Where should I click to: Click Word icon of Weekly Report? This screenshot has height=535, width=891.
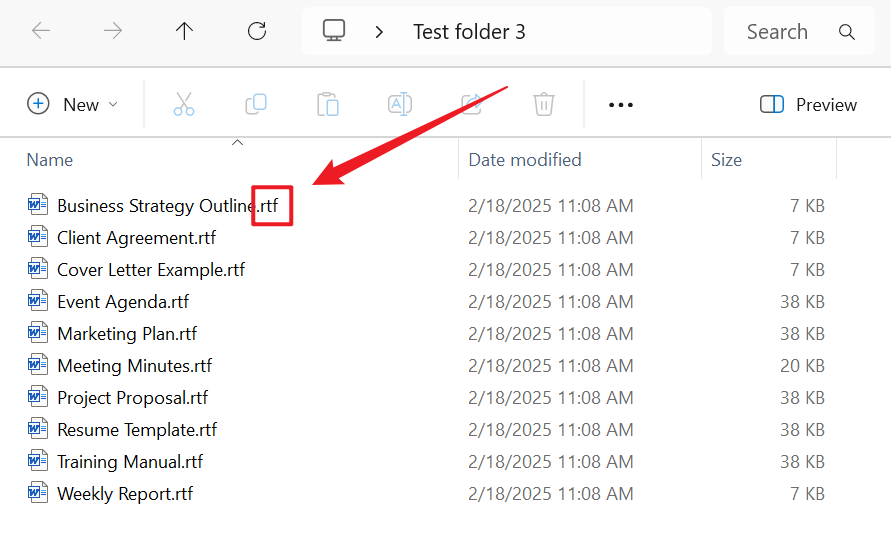[38, 492]
